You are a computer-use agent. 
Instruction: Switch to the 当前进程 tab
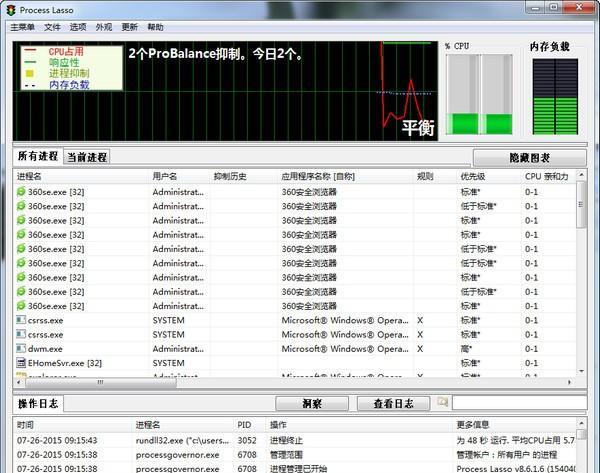pyautogui.click(x=87, y=157)
